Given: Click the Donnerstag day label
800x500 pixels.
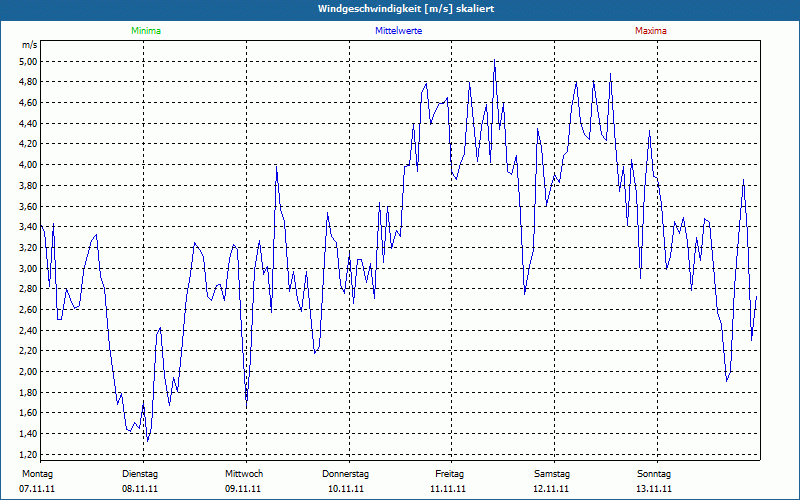Looking at the screenshot, I should point(345,474).
